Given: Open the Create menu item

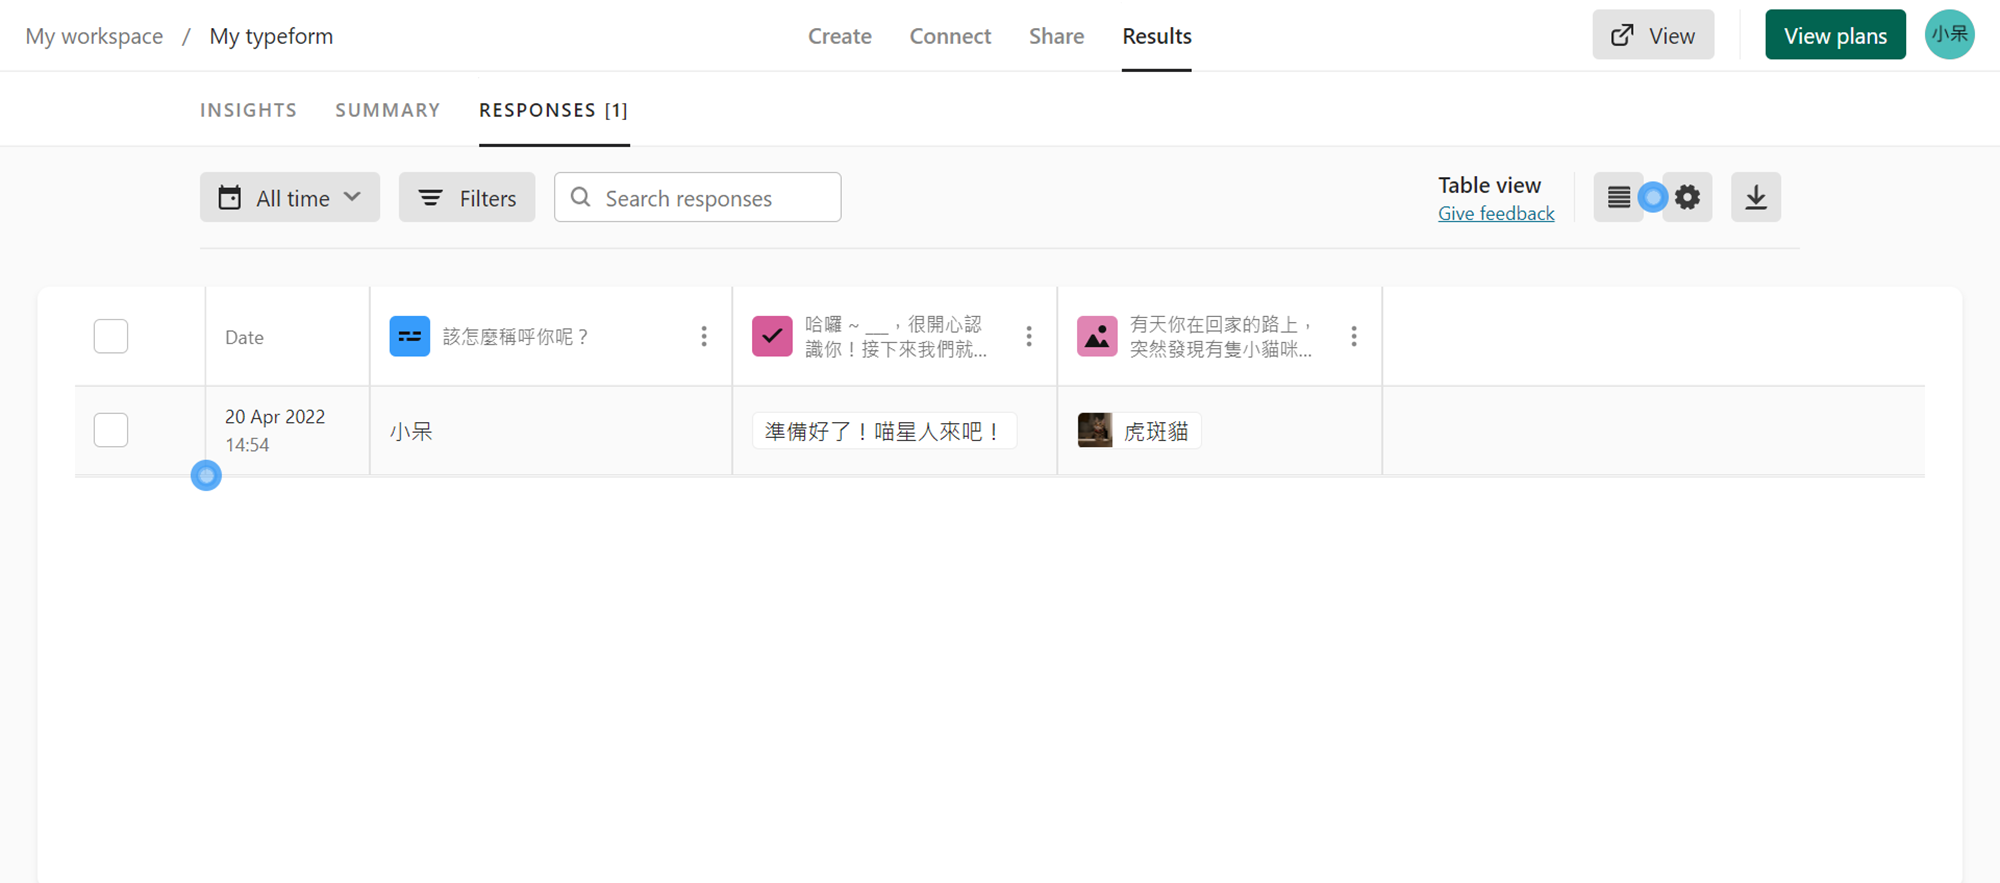Looking at the screenshot, I should point(840,36).
